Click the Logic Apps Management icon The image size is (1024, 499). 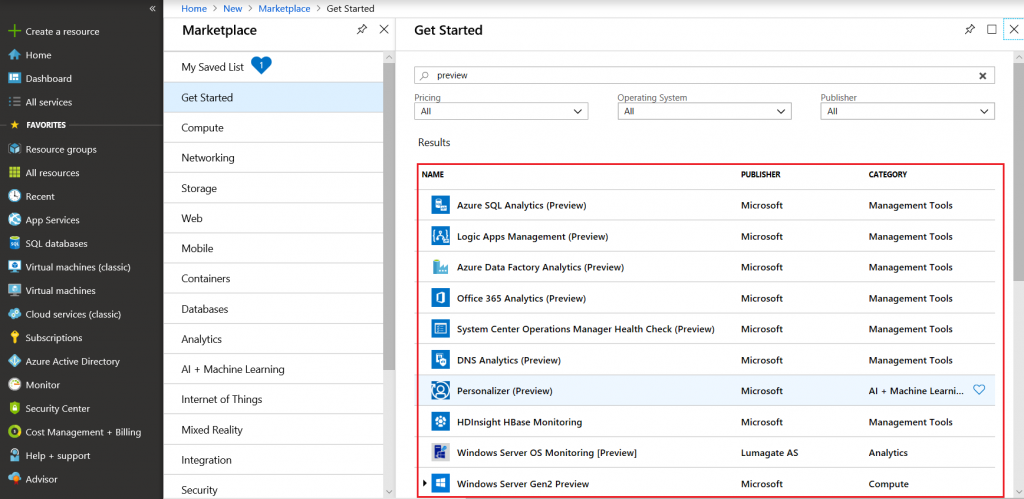click(441, 236)
